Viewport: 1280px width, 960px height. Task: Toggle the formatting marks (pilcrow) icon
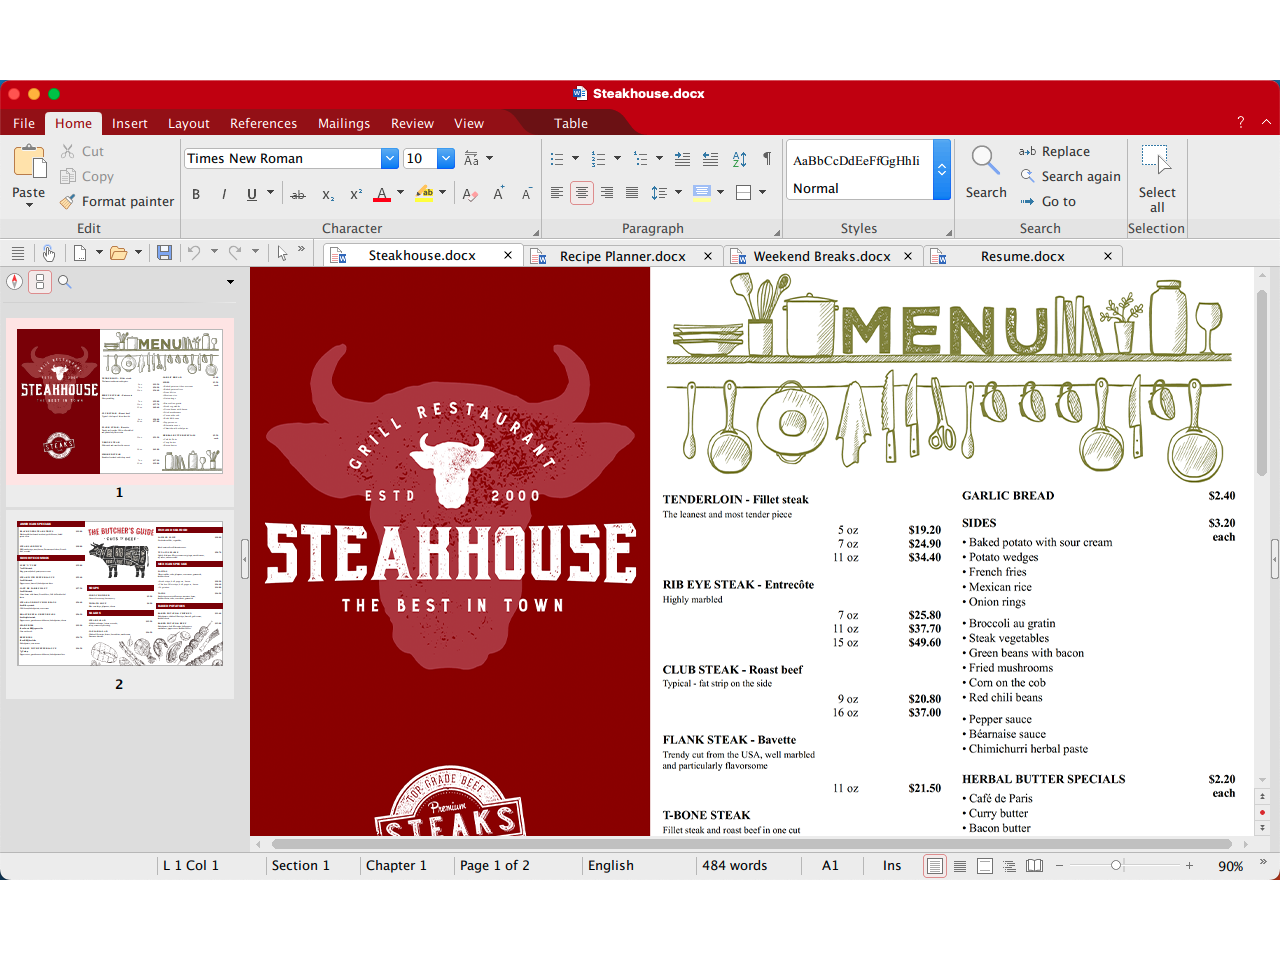coord(767,159)
